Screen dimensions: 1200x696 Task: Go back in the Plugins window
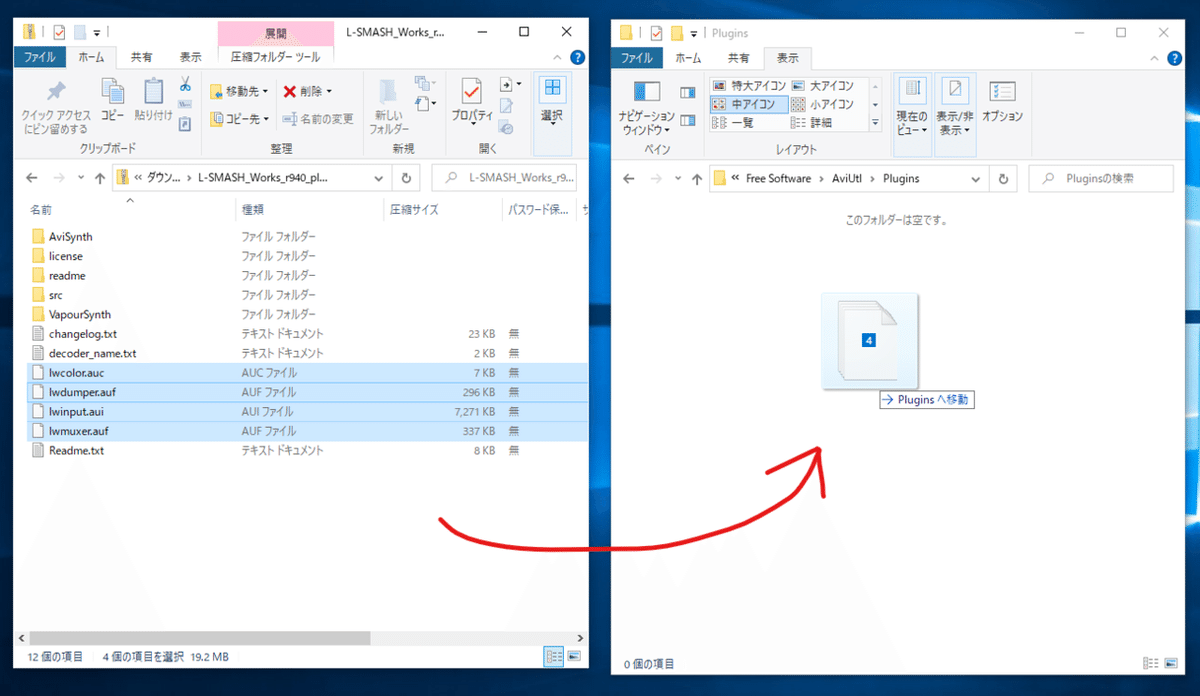coord(629,179)
